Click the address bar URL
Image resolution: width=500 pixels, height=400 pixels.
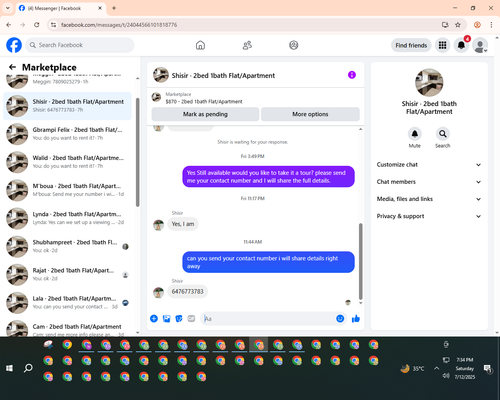[x=119, y=25]
